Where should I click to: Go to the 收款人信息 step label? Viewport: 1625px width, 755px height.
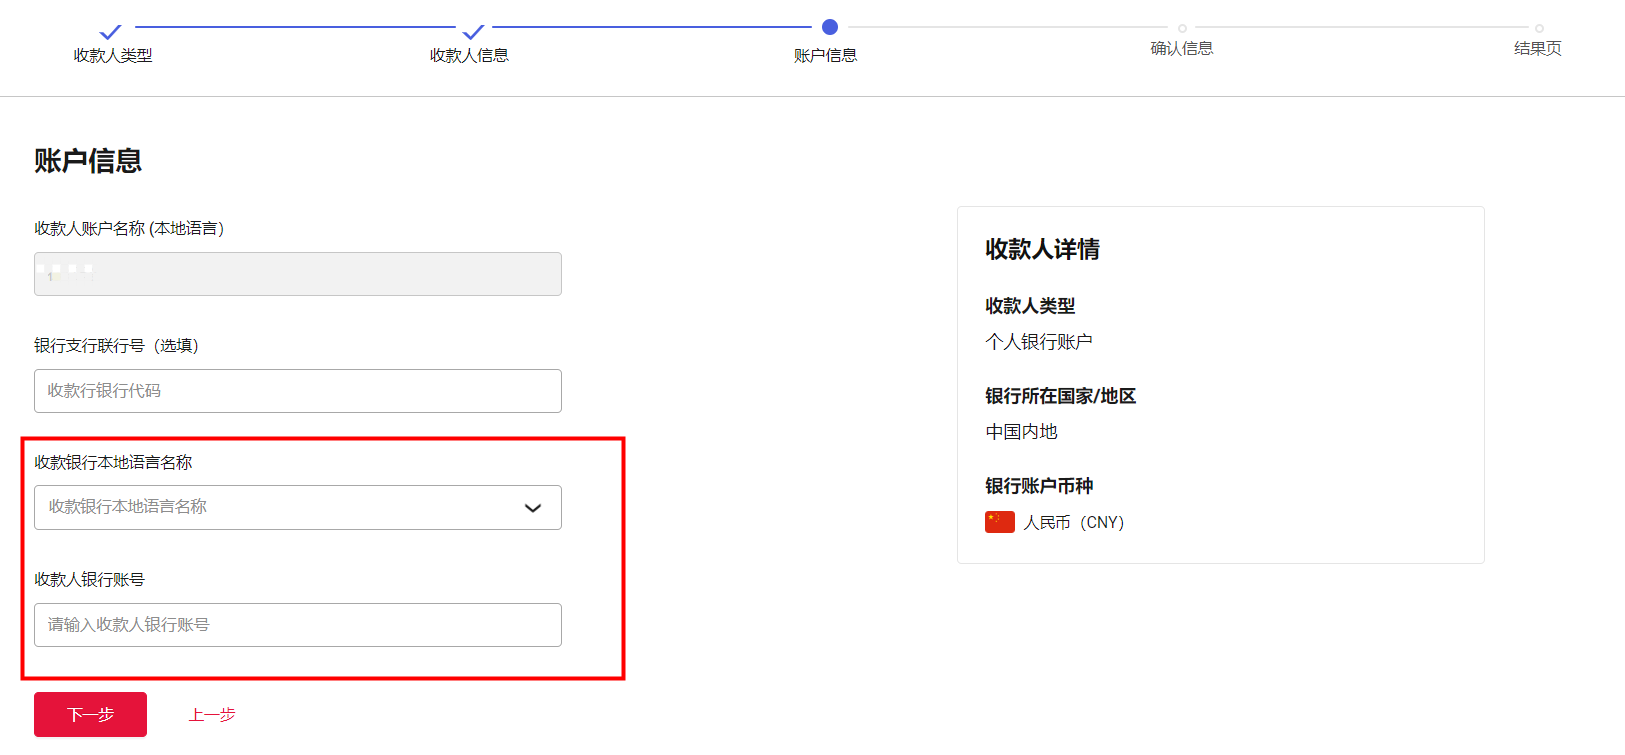click(x=469, y=56)
